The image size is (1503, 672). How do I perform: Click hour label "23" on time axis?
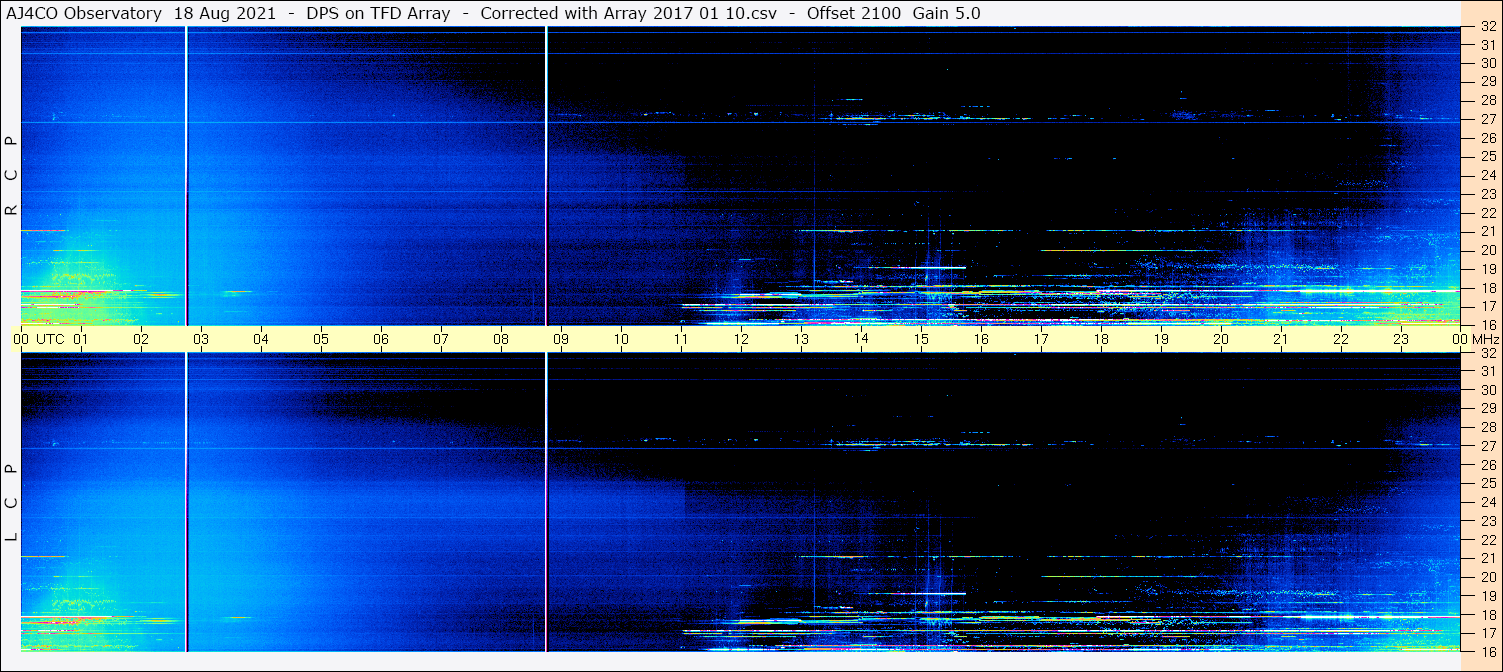[x=1401, y=339]
